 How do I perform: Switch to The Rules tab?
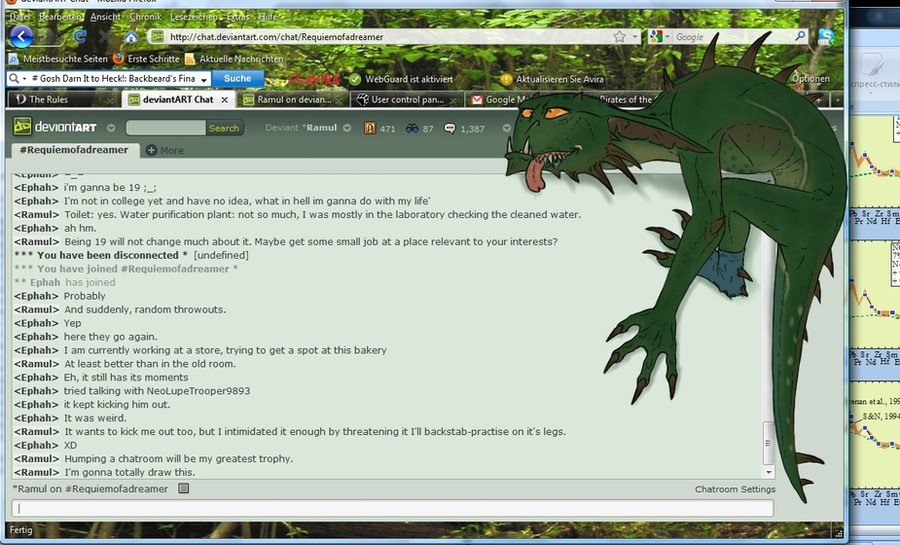(x=63, y=99)
